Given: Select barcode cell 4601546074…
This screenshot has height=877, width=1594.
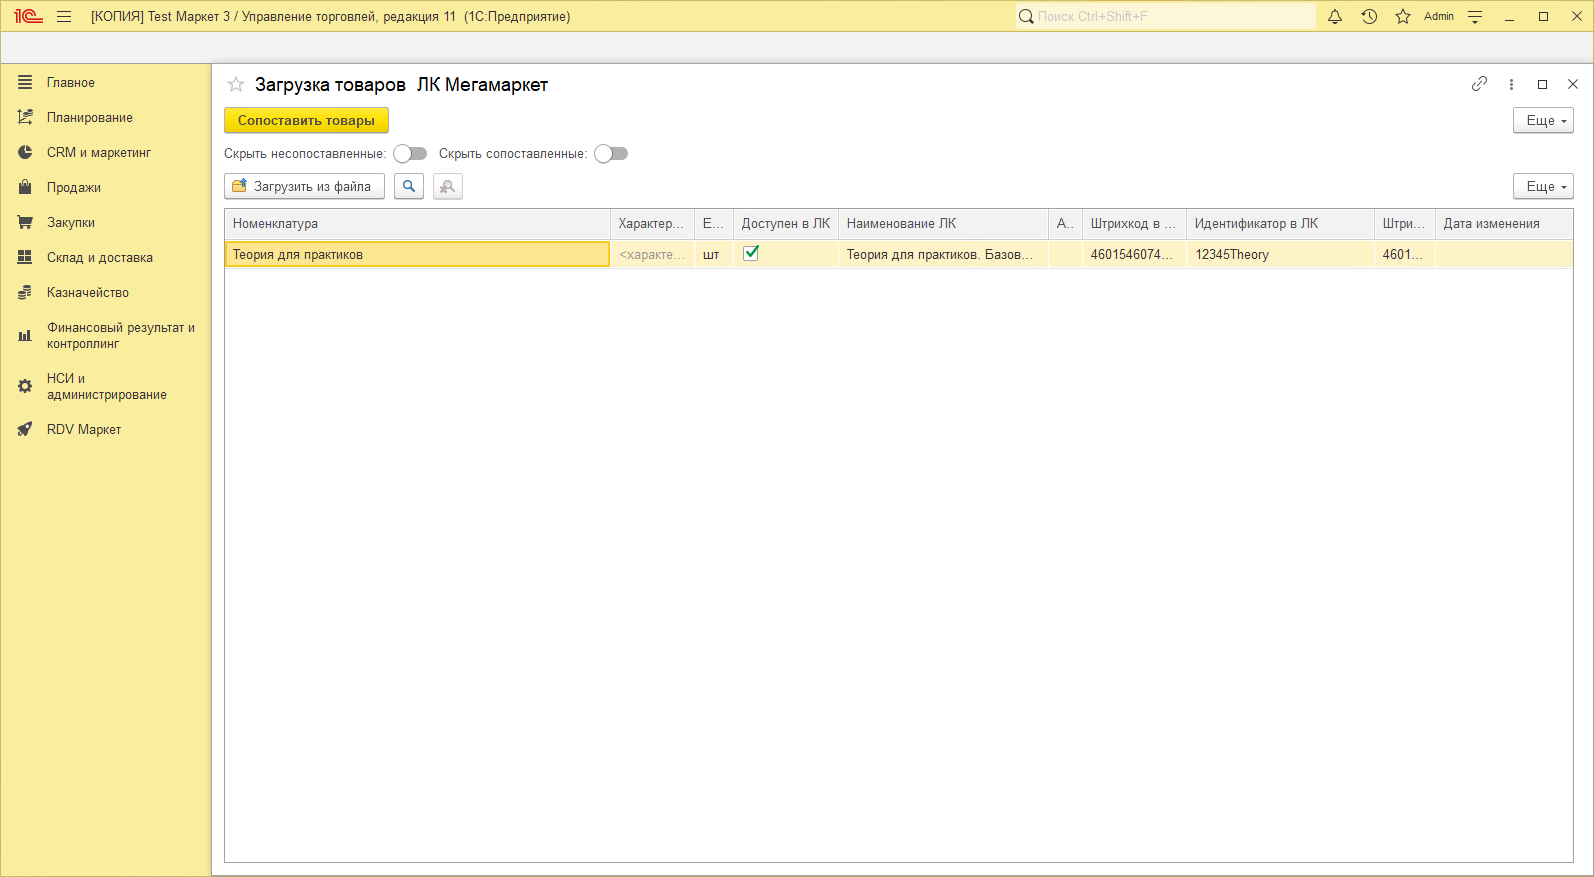Looking at the screenshot, I should coord(1134,254).
